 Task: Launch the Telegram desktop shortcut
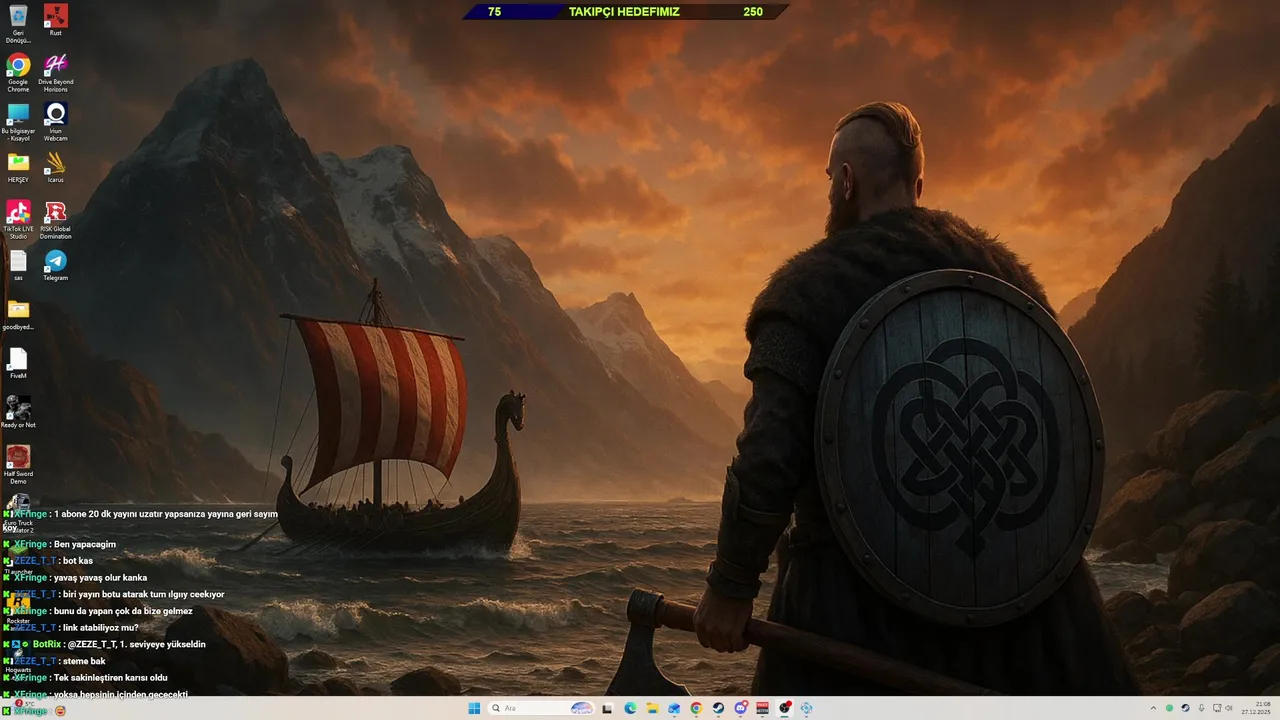point(56,265)
